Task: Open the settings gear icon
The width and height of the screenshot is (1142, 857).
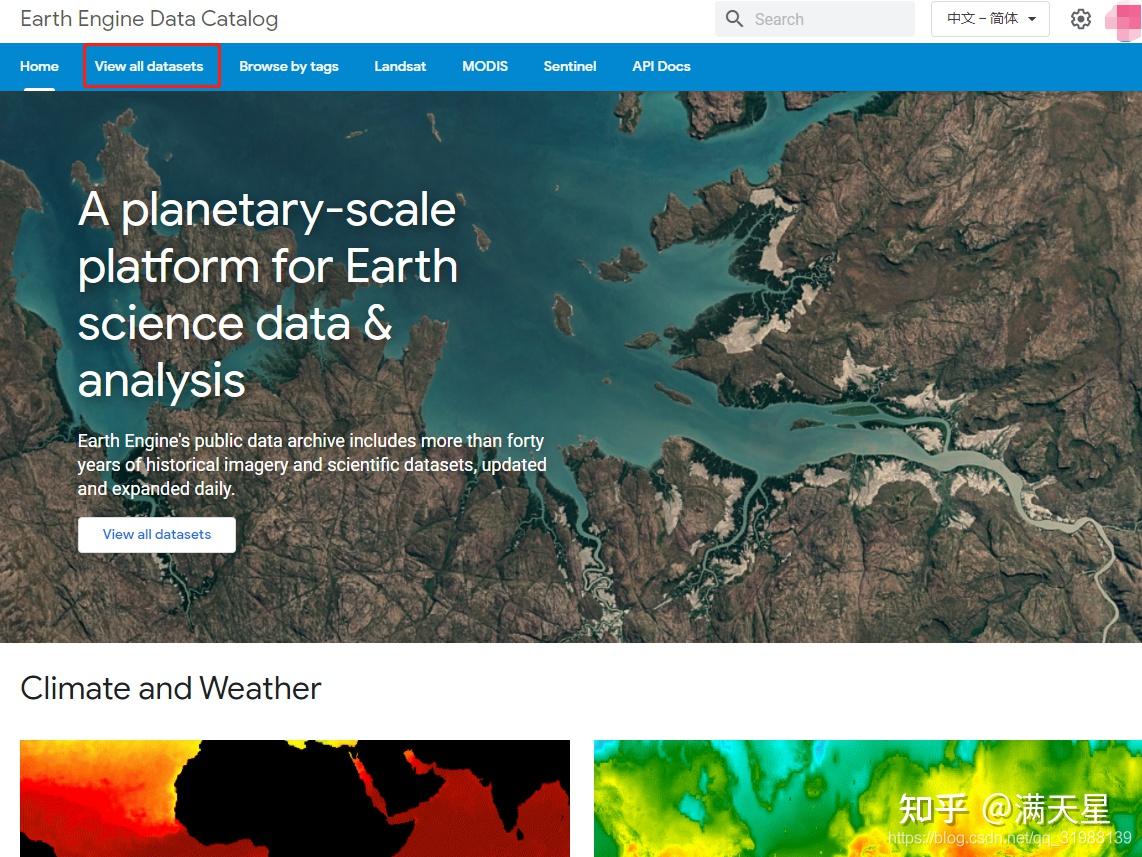Action: tap(1081, 19)
